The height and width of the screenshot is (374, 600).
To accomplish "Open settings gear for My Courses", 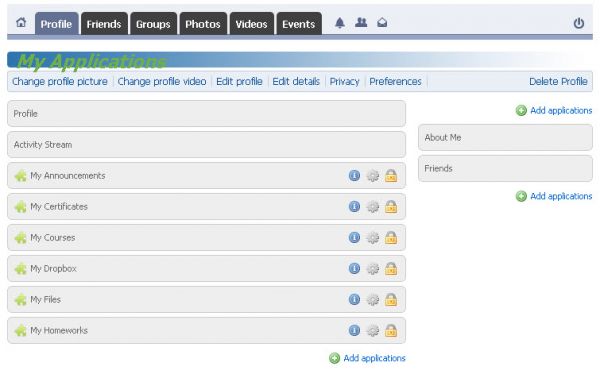I will coord(373,238).
